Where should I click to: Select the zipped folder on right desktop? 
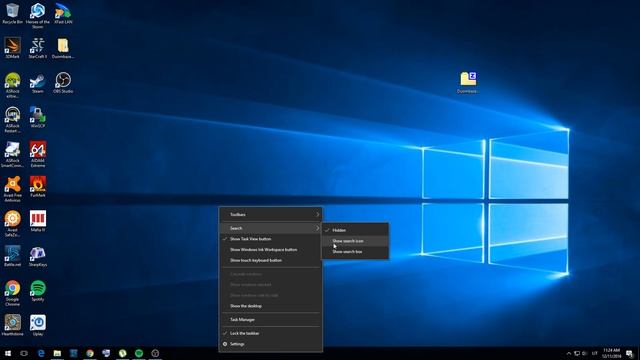[468, 83]
